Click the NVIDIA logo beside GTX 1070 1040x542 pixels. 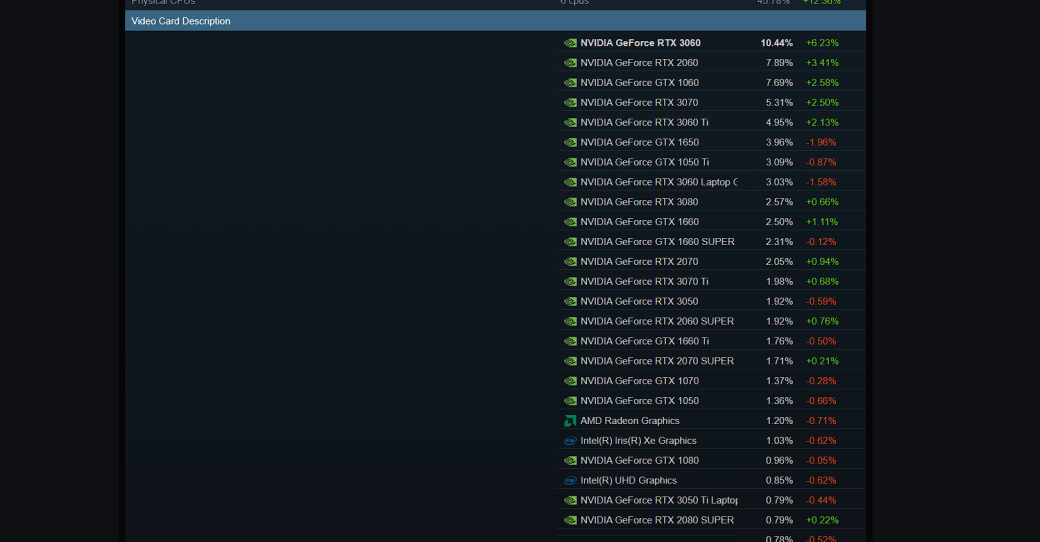tap(570, 381)
